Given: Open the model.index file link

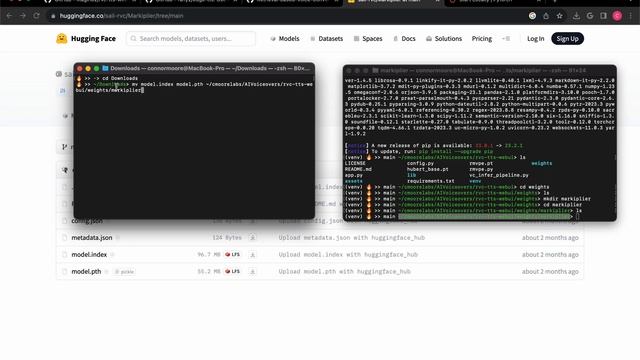Looking at the screenshot, I should point(89,254).
